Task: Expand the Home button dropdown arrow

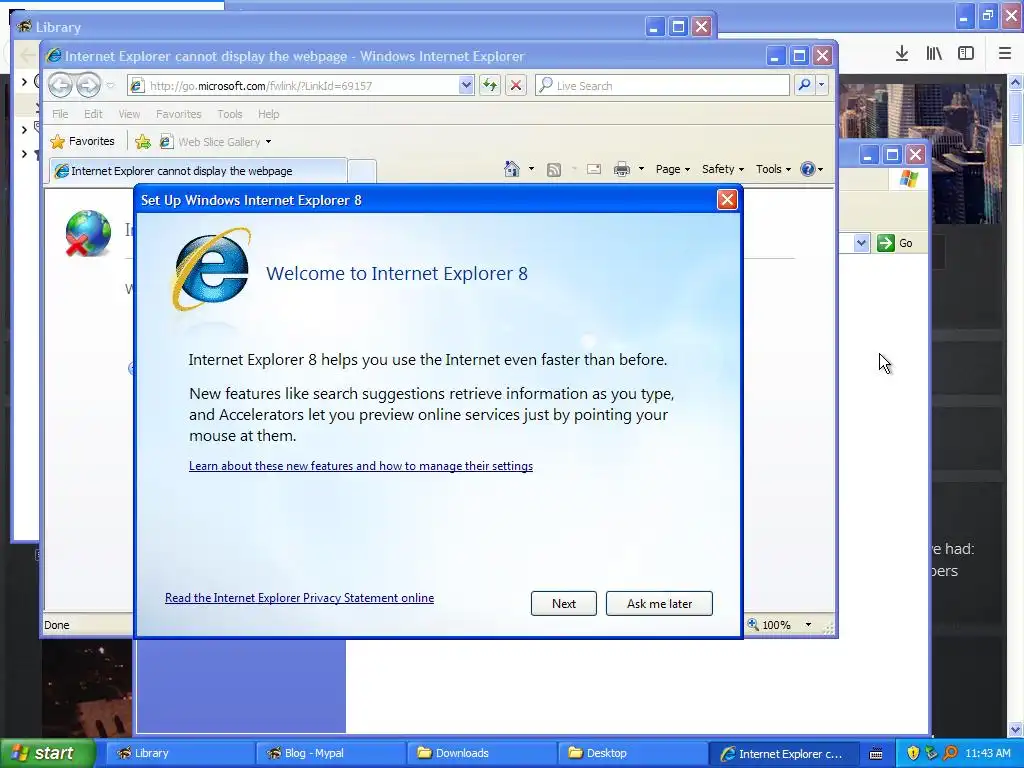Action: 531,169
